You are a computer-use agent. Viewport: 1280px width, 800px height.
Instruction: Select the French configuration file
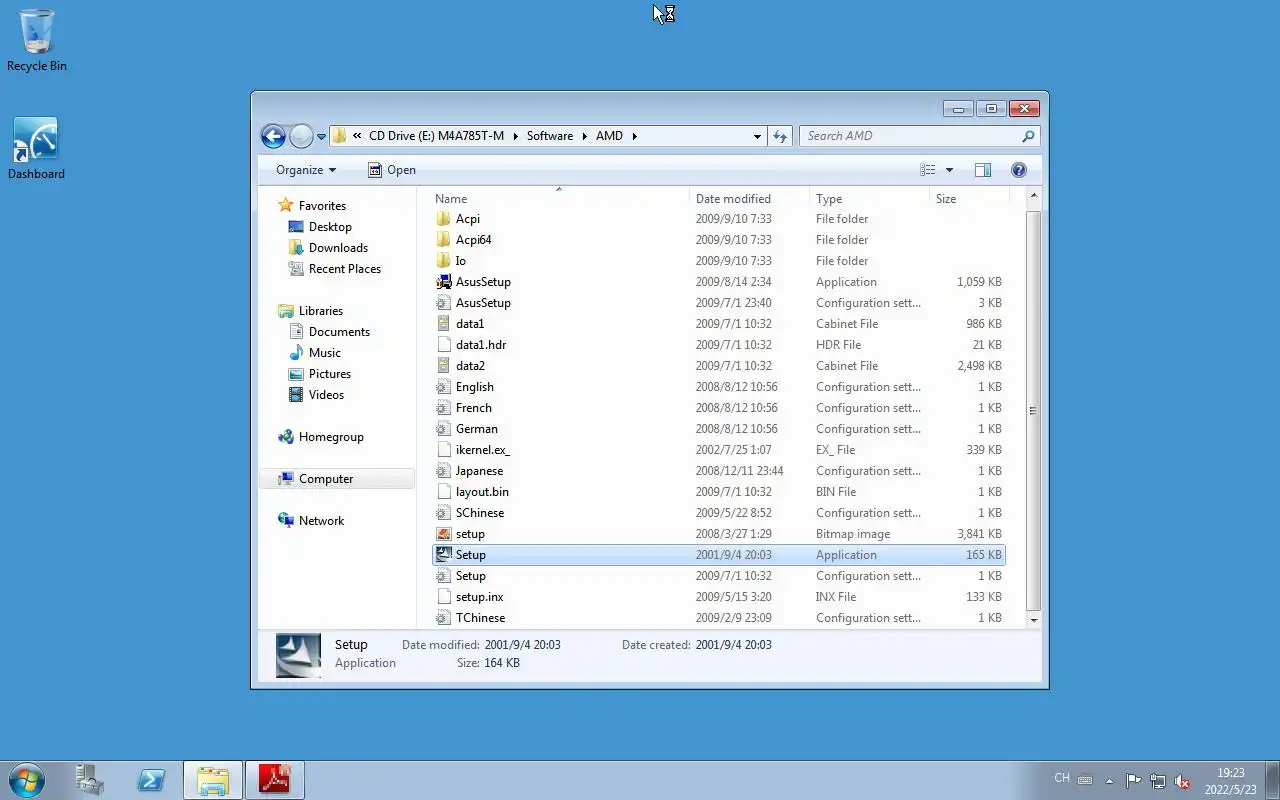point(719,408)
